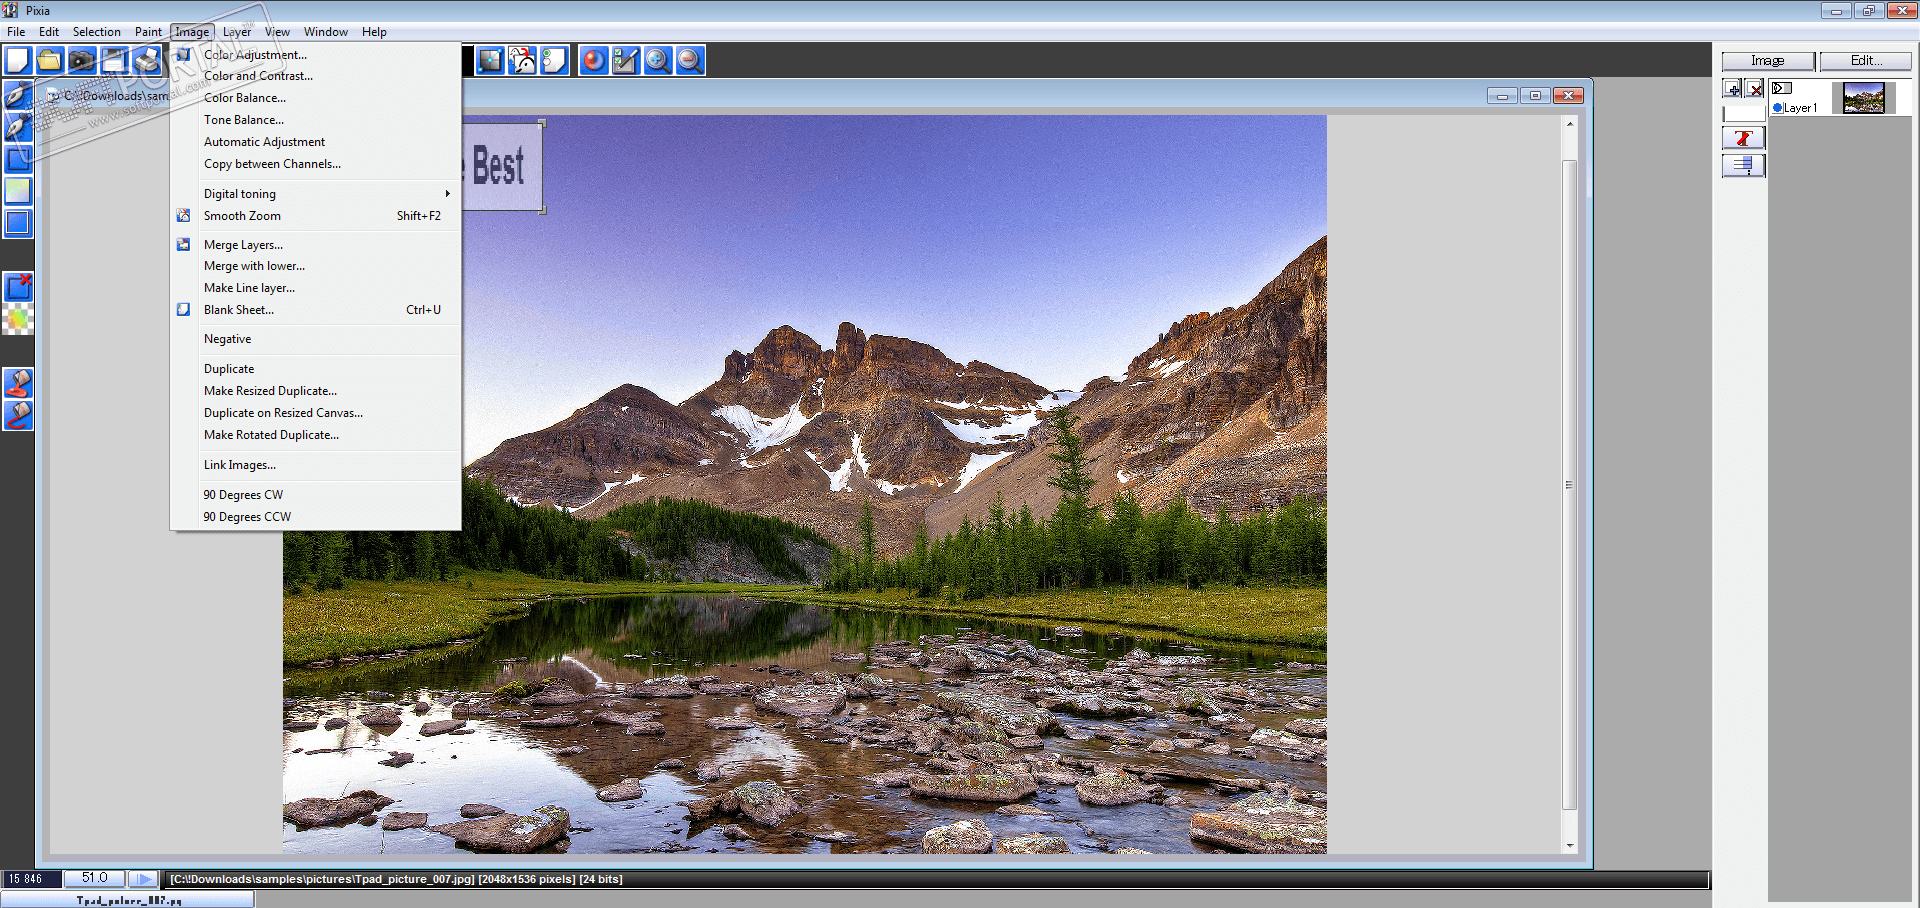This screenshot has width=1920, height=908.
Task: Choose Blank Sheet... menu item
Action: point(315,310)
